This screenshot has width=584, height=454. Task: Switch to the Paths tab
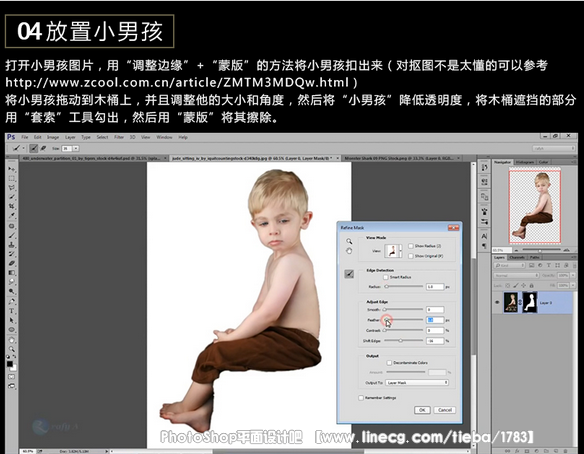click(x=534, y=257)
